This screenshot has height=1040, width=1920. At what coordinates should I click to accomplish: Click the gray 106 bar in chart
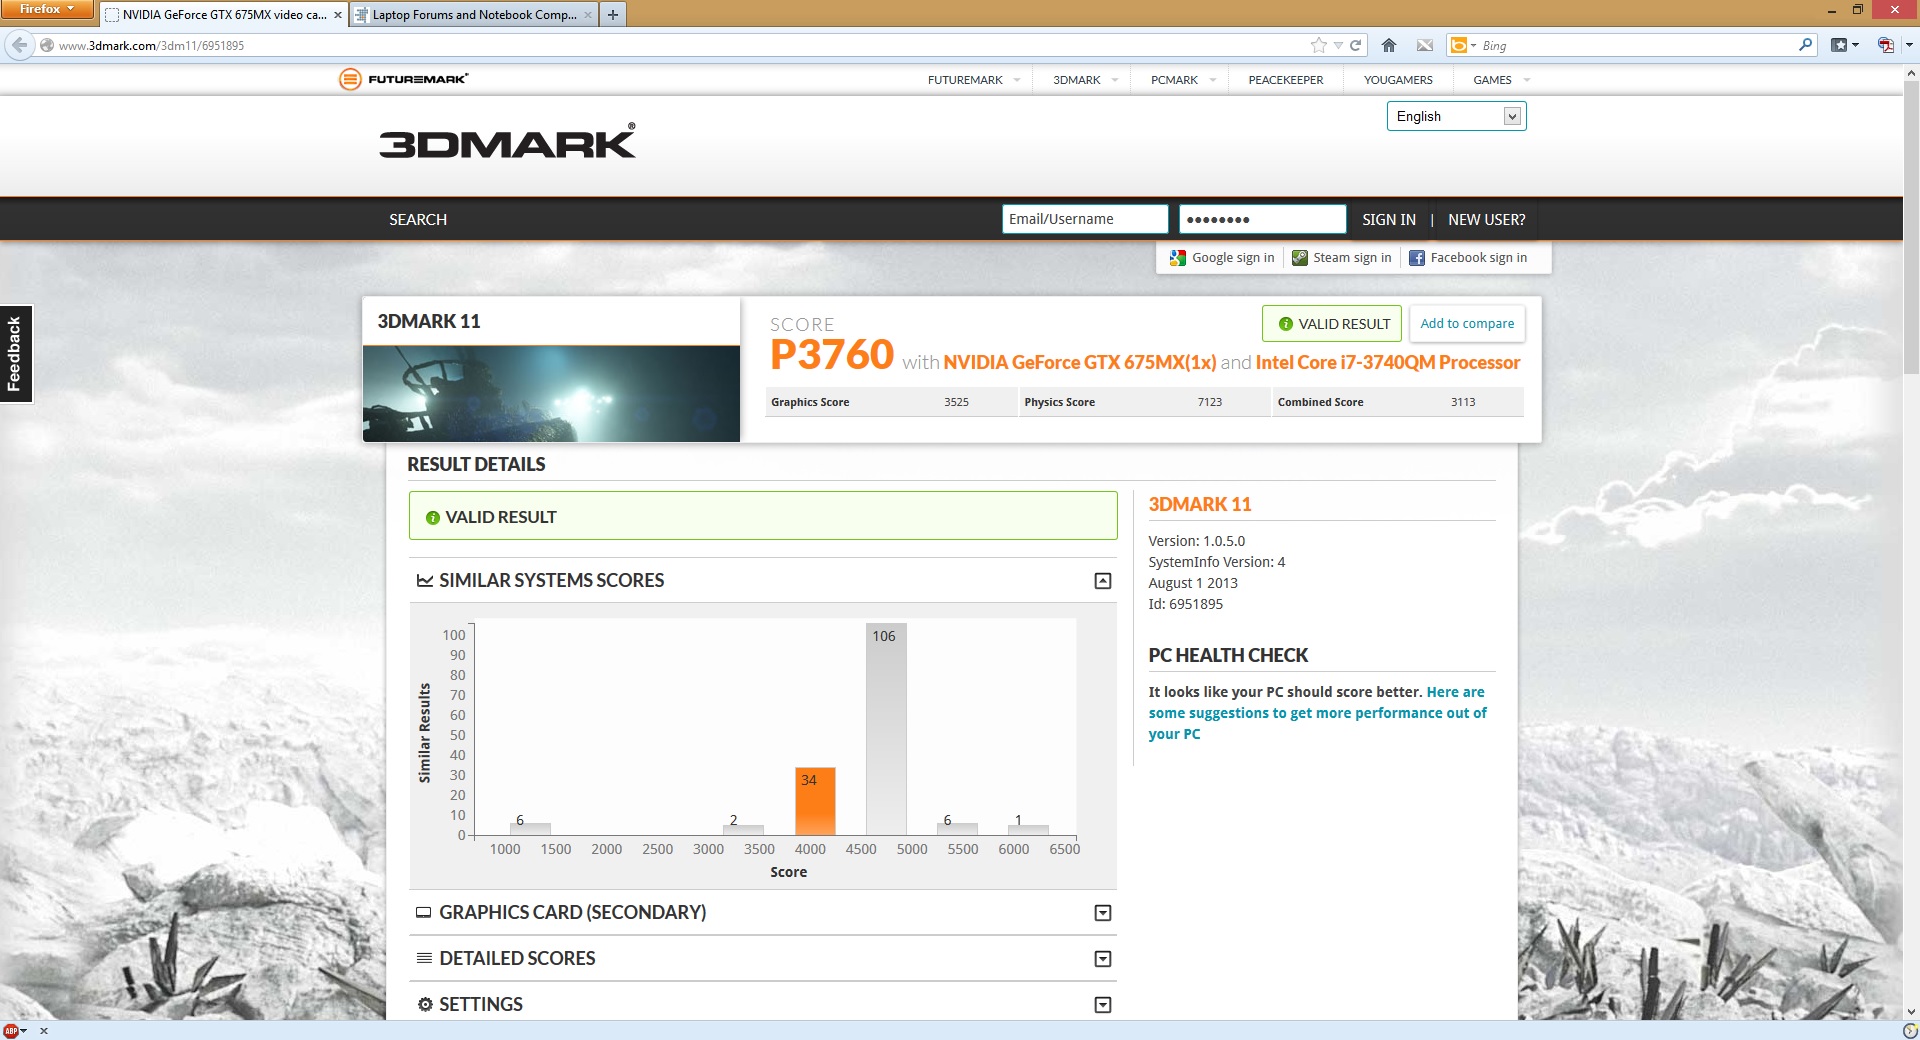coord(886,729)
